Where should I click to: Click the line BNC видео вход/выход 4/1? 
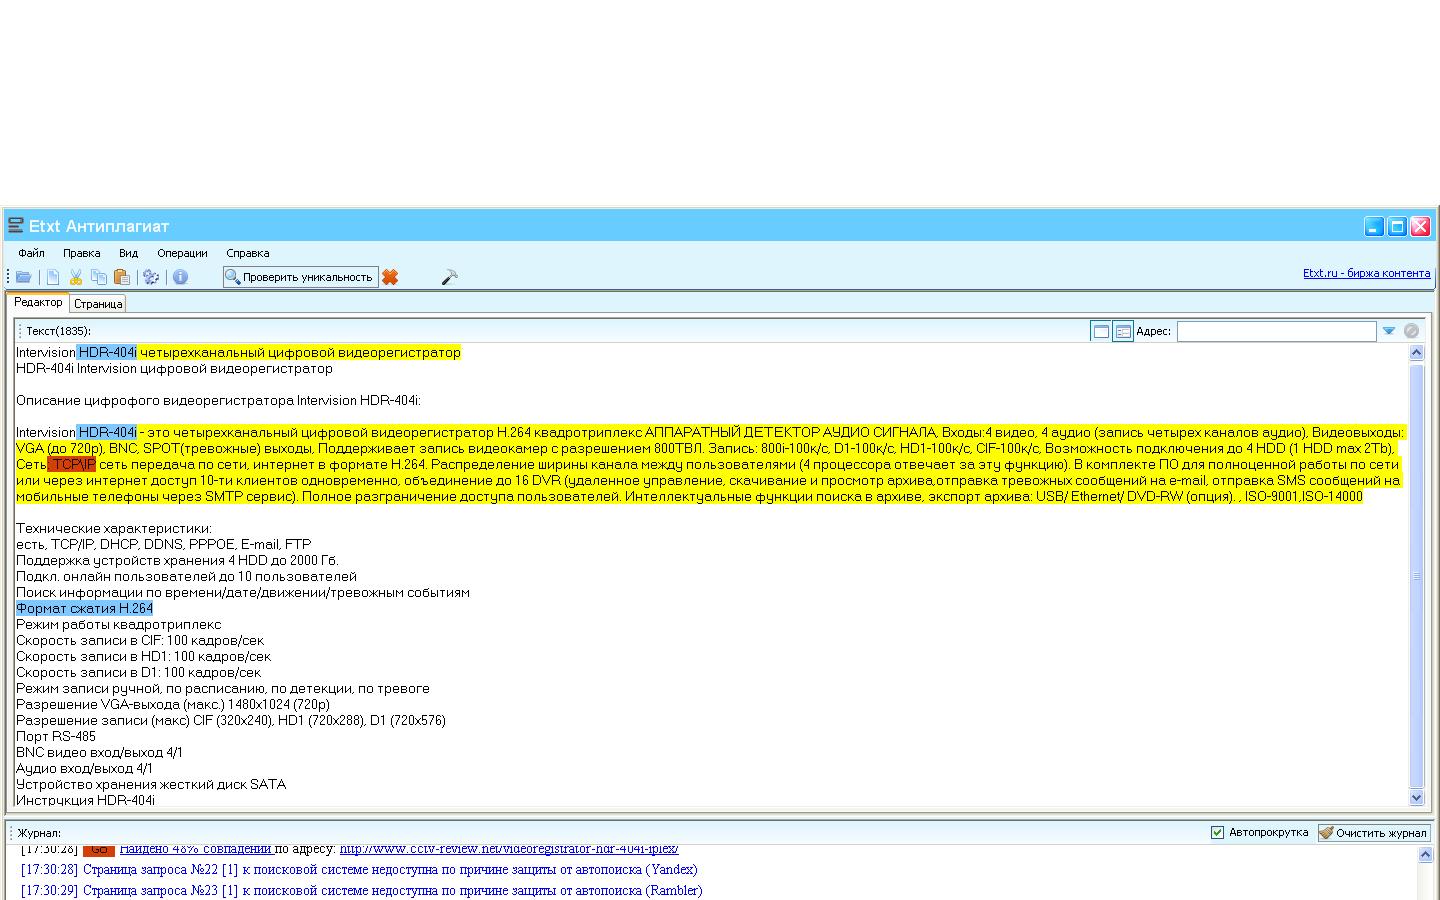point(99,752)
